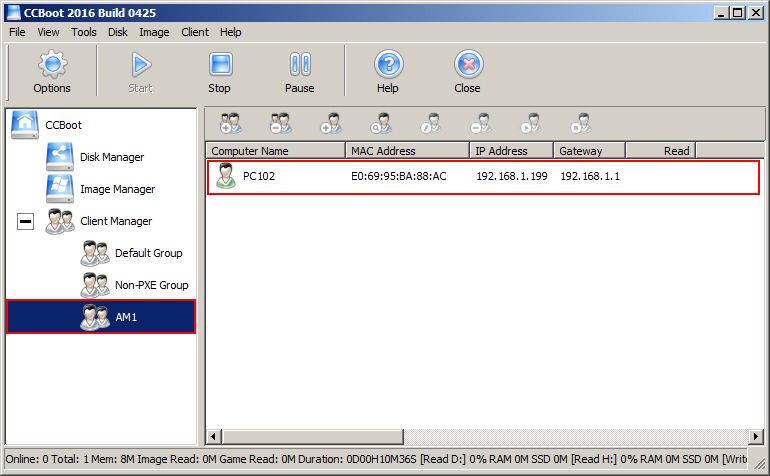Open the Help menu
Screen dimensions: 770x476
tap(230, 32)
